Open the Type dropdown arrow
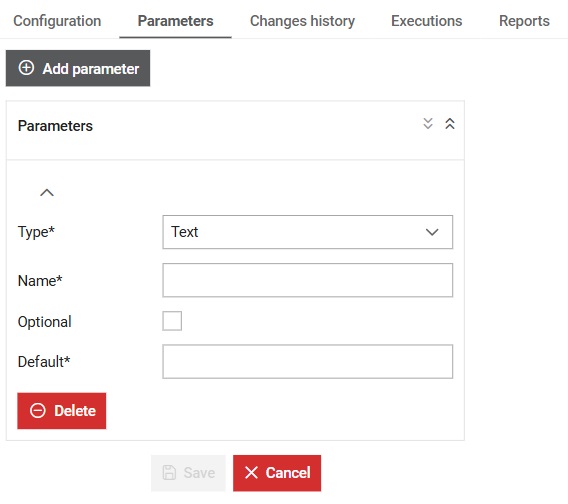This screenshot has height=504, width=568. pos(432,232)
